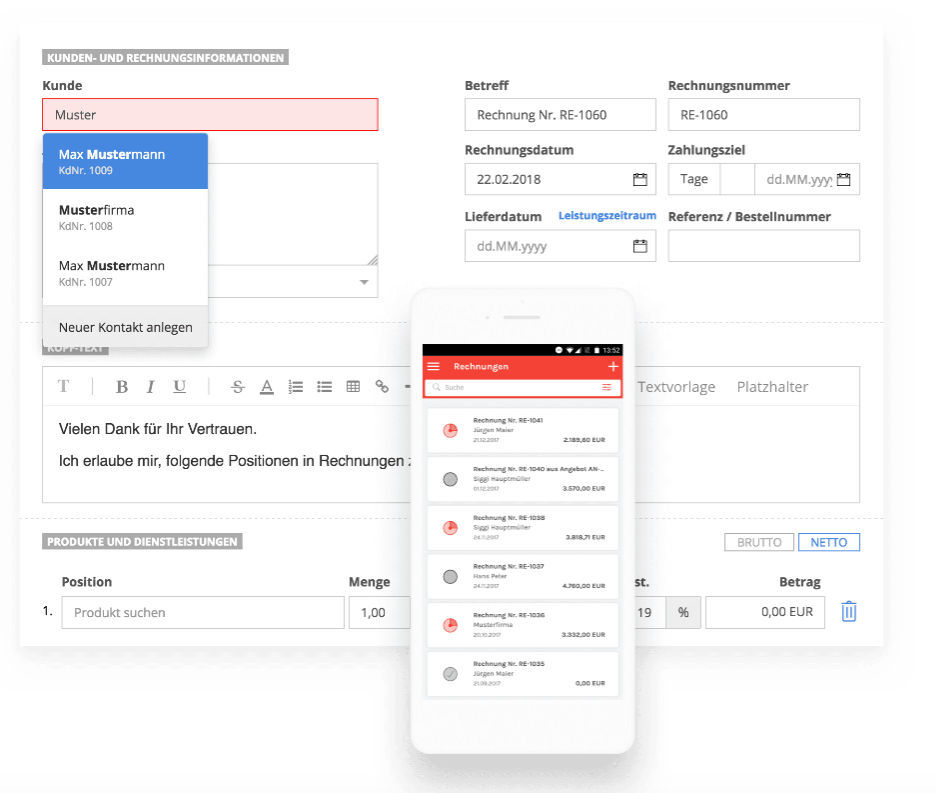This screenshot has width=936, height=793.
Task: Click the Musterfirma name on RE-1036 card
Action: (492, 625)
